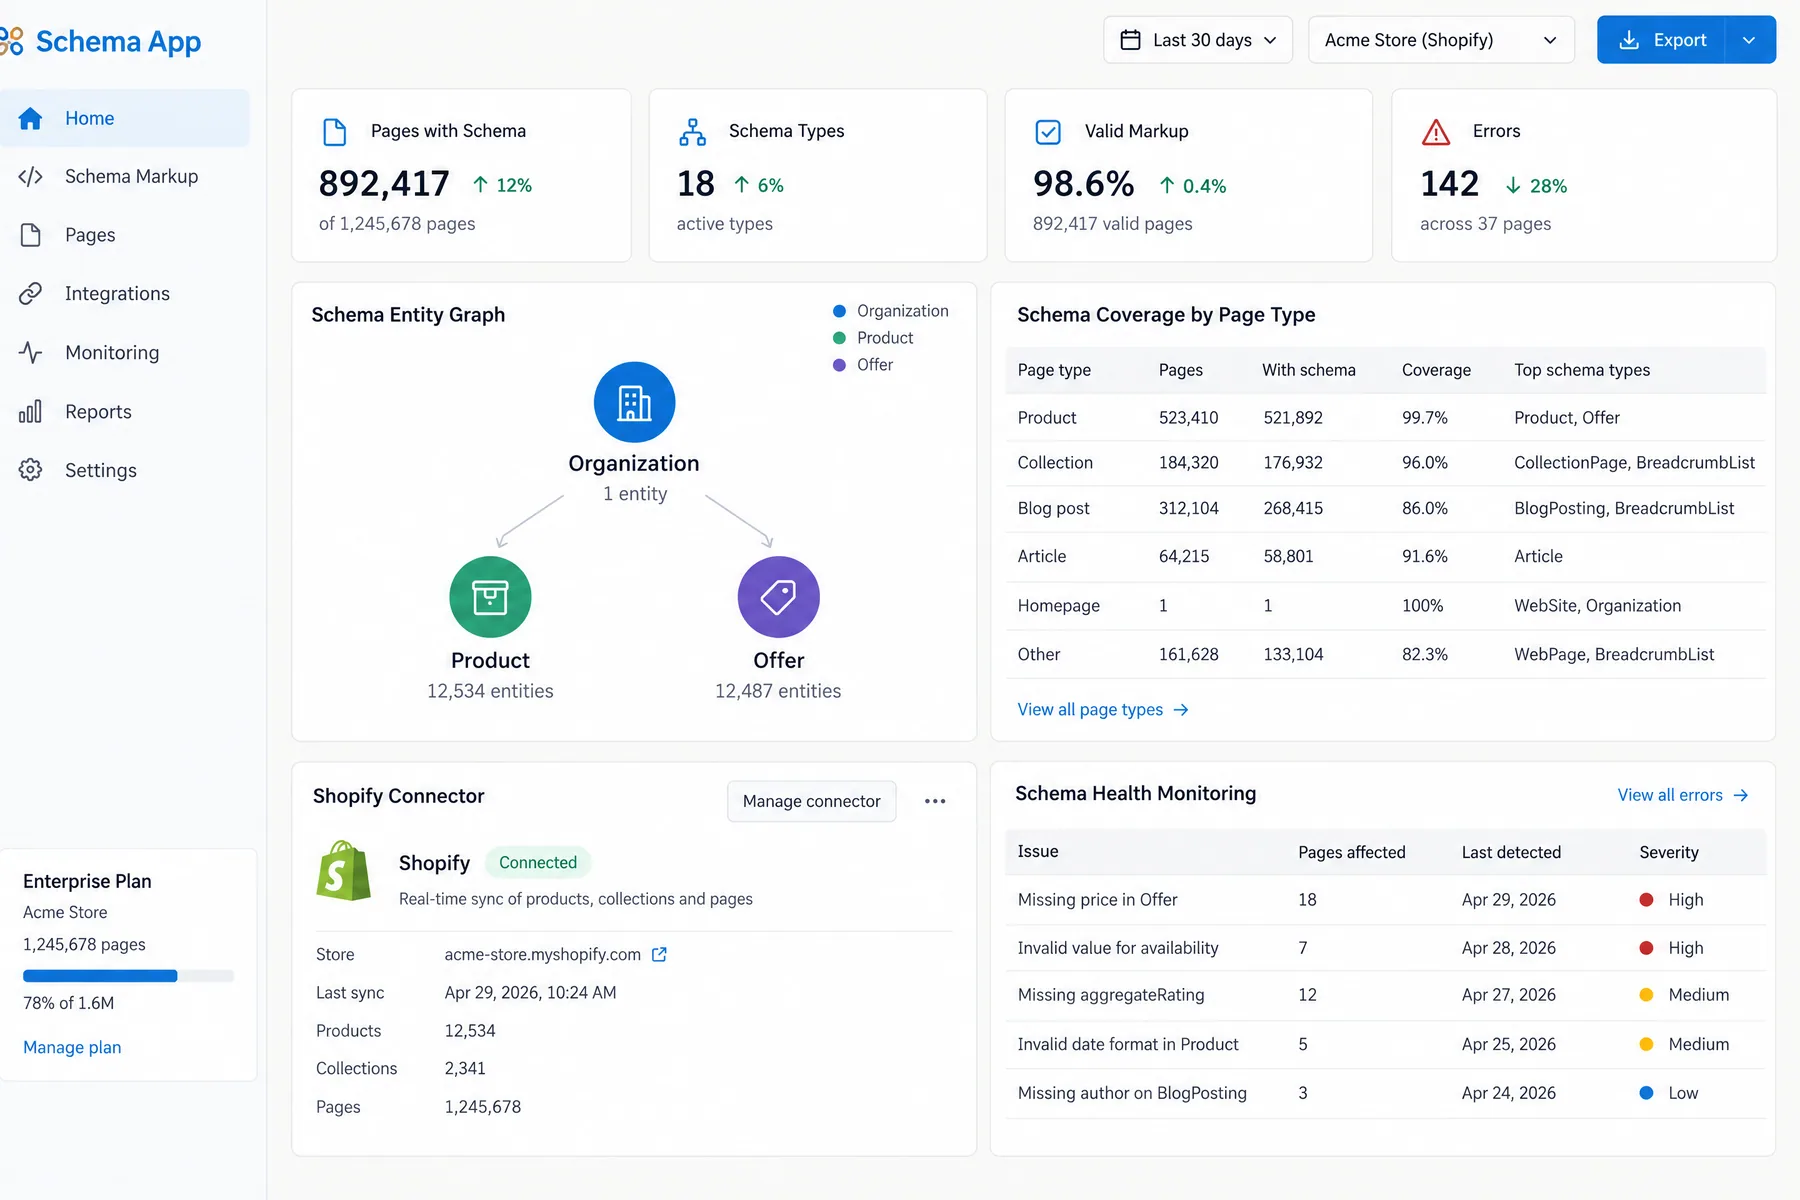The height and width of the screenshot is (1200, 1800).
Task: Click the Connected status badge
Action: (x=538, y=863)
